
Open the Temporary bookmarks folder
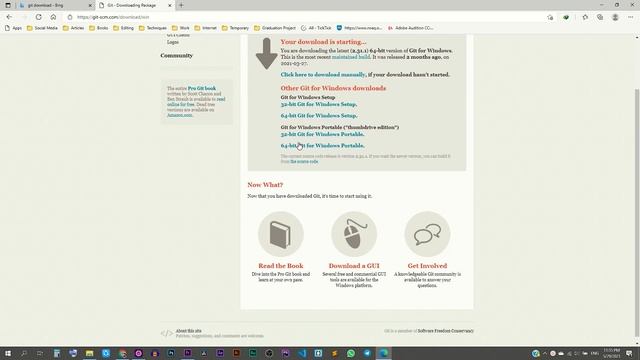235,28
